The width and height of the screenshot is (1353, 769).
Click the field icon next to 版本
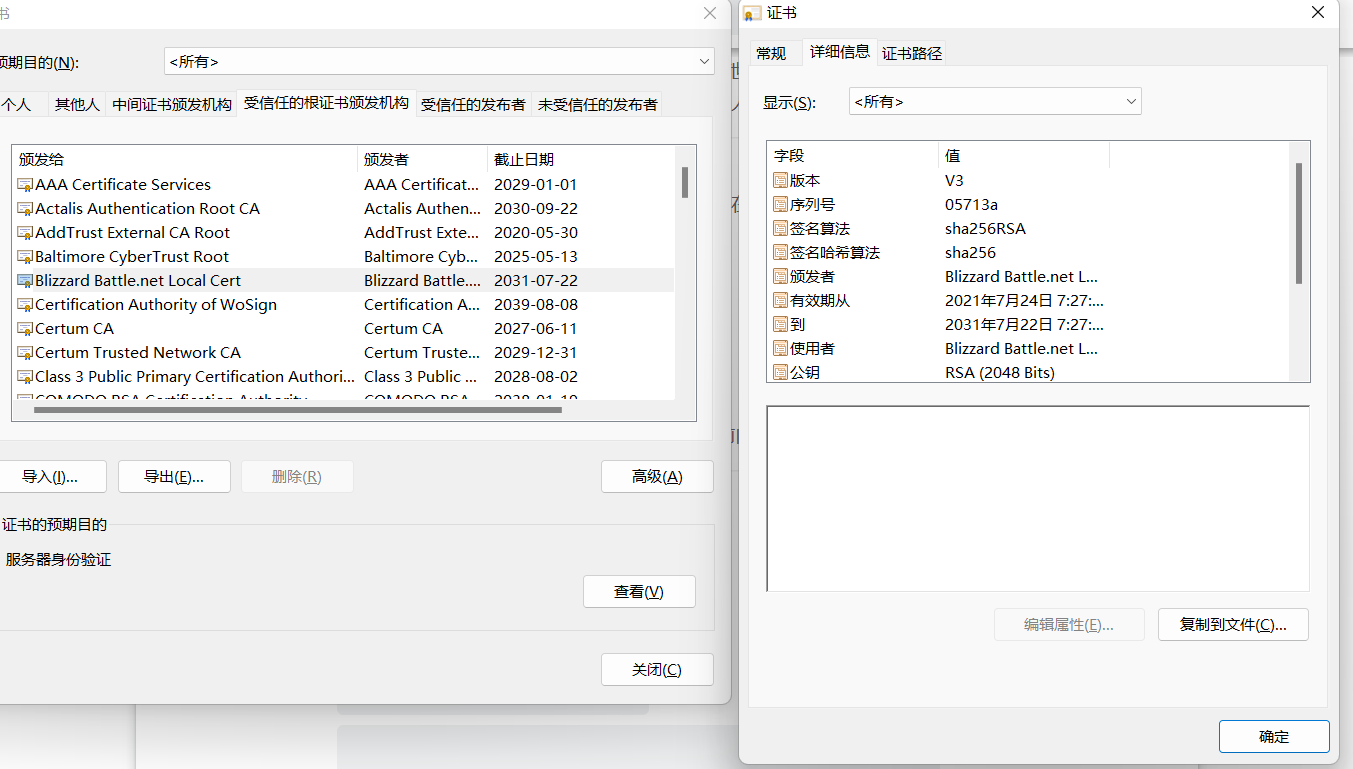pyautogui.click(x=781, y=181)
